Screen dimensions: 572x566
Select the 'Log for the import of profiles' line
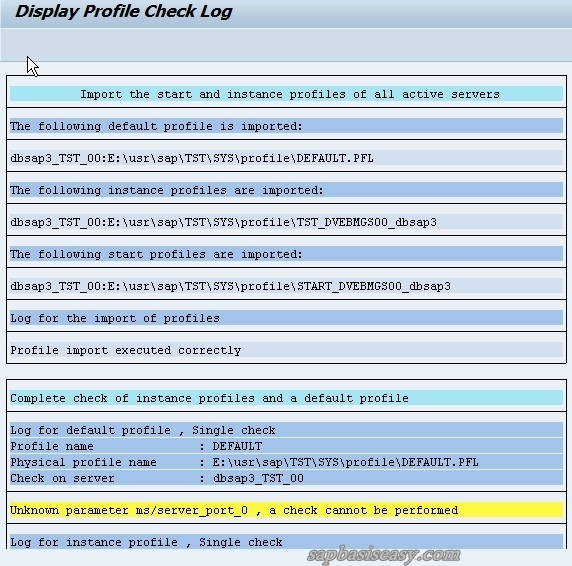(286, 318)
